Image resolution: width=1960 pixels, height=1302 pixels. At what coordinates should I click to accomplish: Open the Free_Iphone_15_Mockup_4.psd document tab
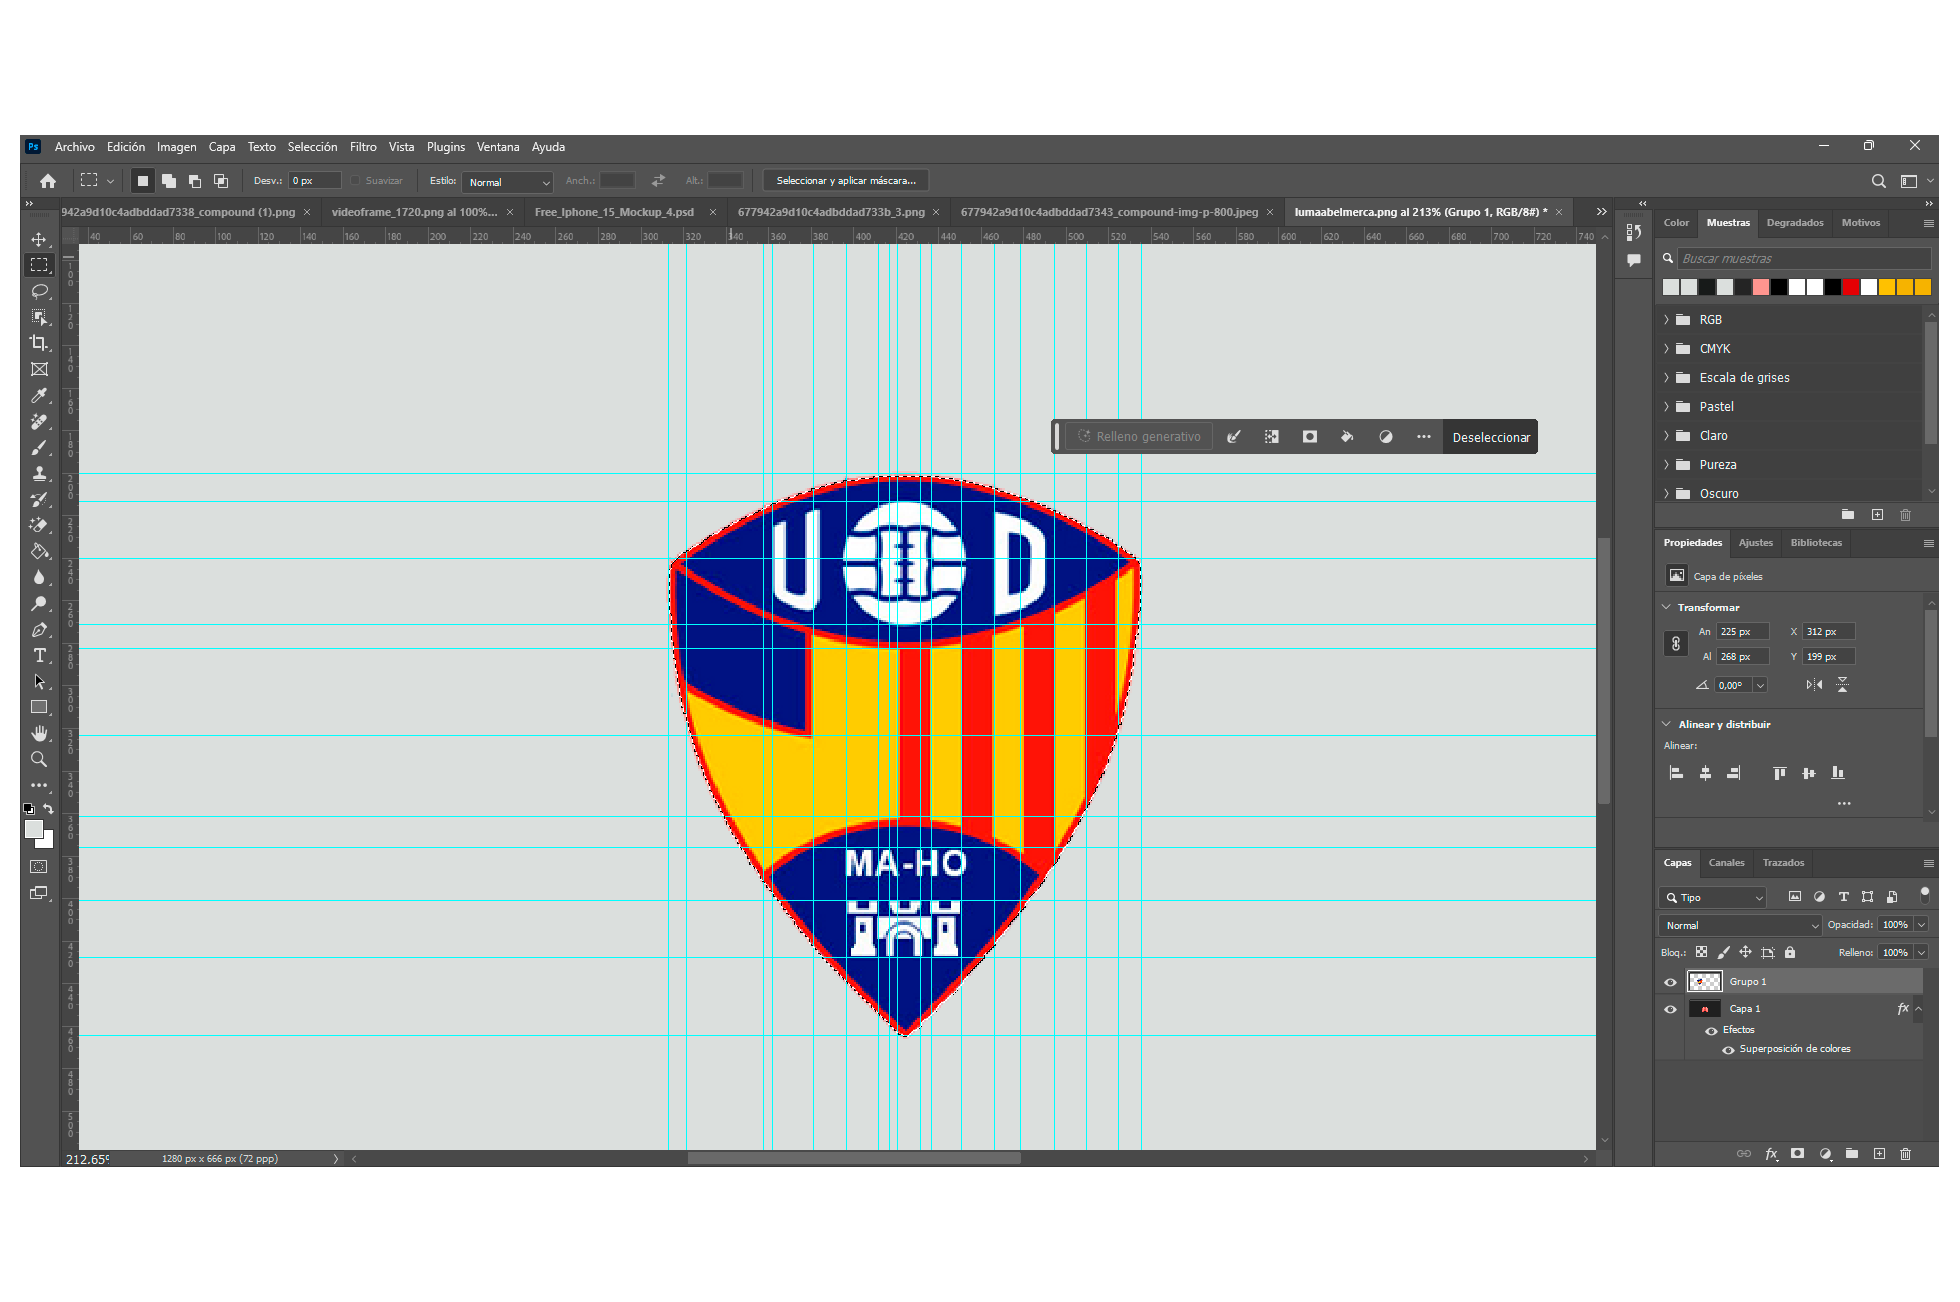point(614,212)
